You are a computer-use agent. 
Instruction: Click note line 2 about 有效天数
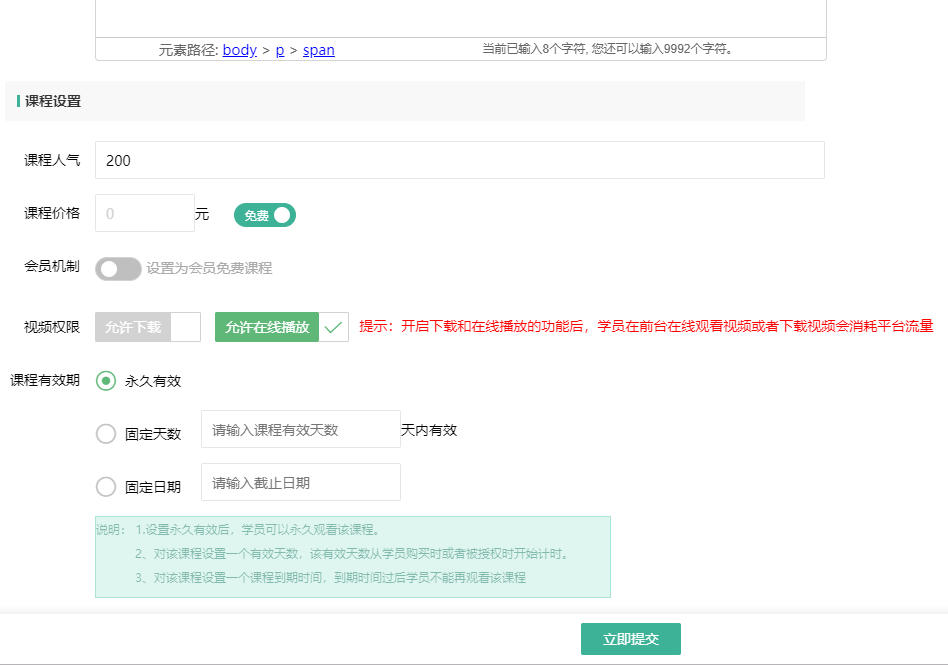coord(352,554)
